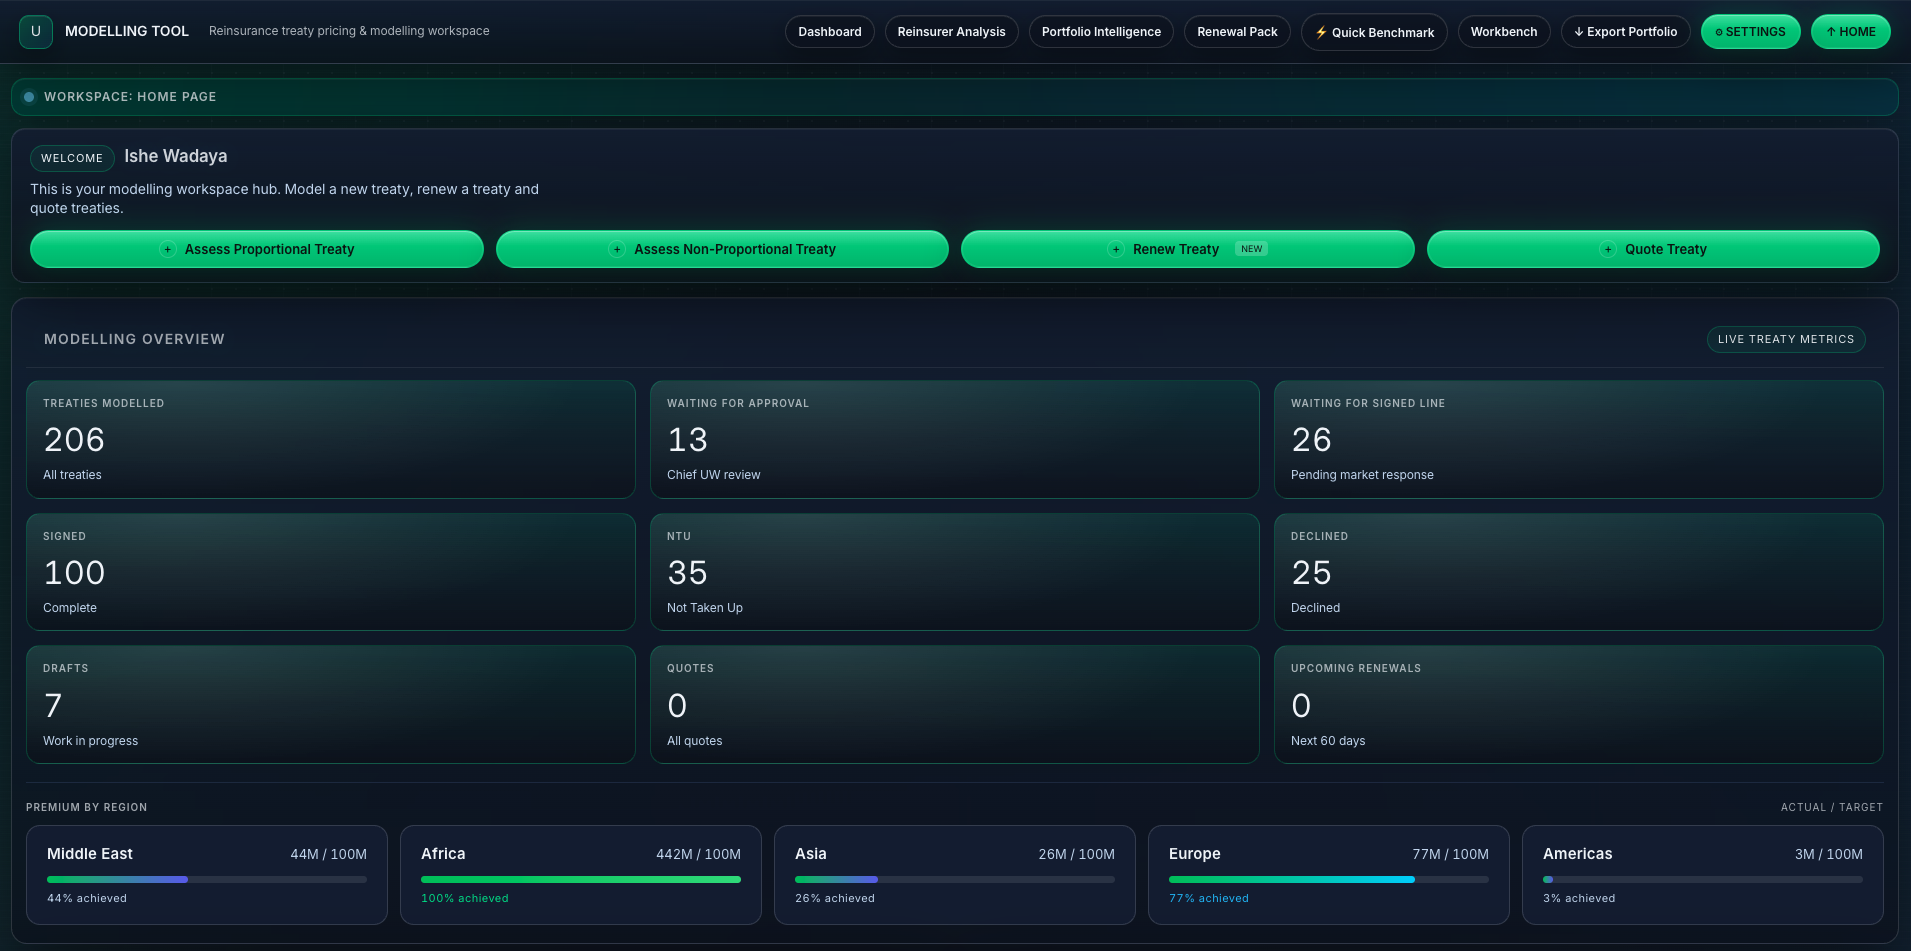Open the Workbench nav item
Screen dimensions: 1911x951
click(x=1504, y=32)
